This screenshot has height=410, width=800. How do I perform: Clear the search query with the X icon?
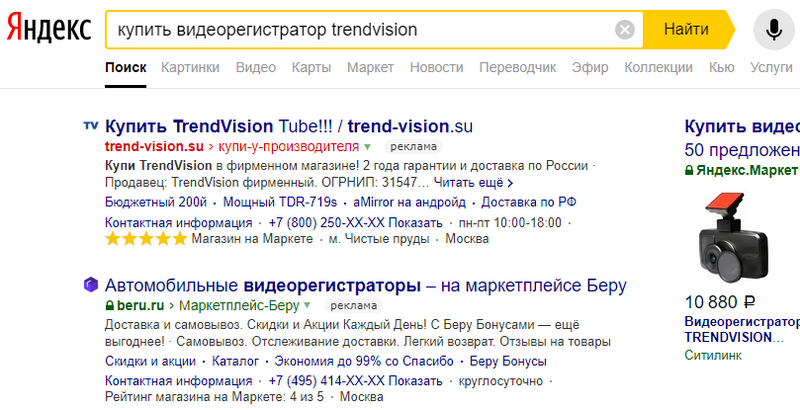pos(624,30)
